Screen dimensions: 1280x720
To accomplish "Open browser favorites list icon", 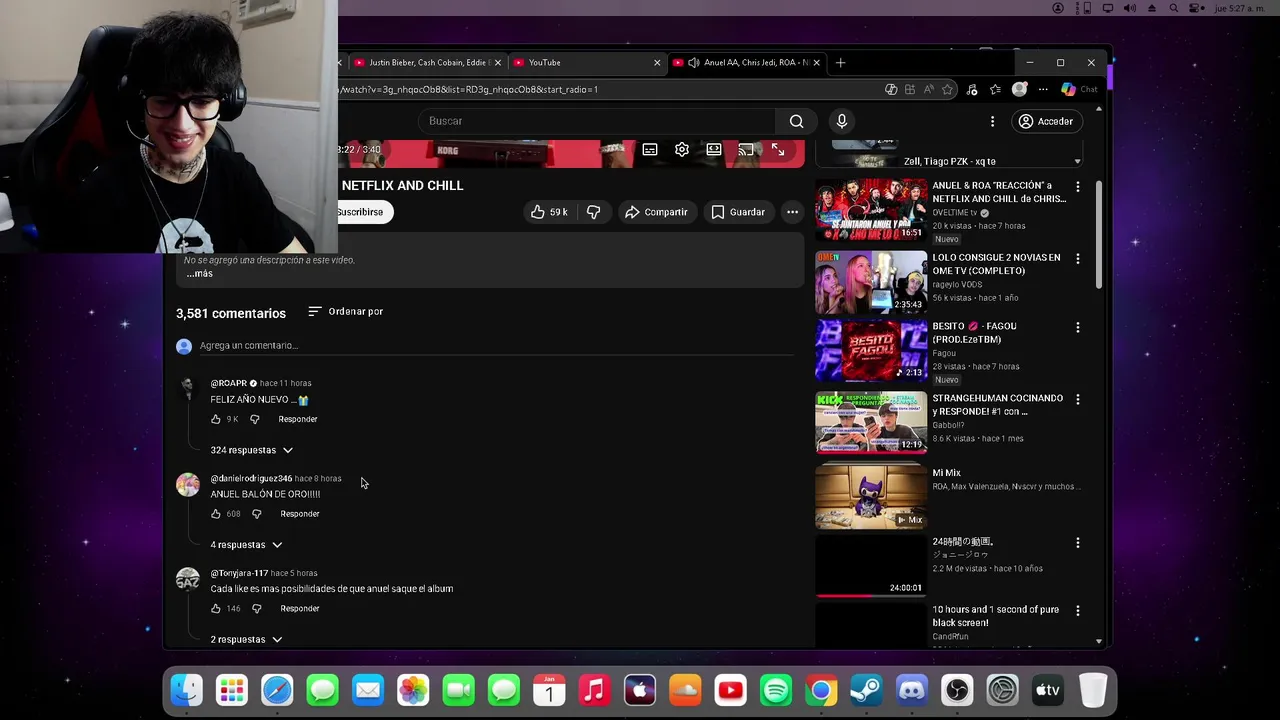I will click(x=995, y=89).
